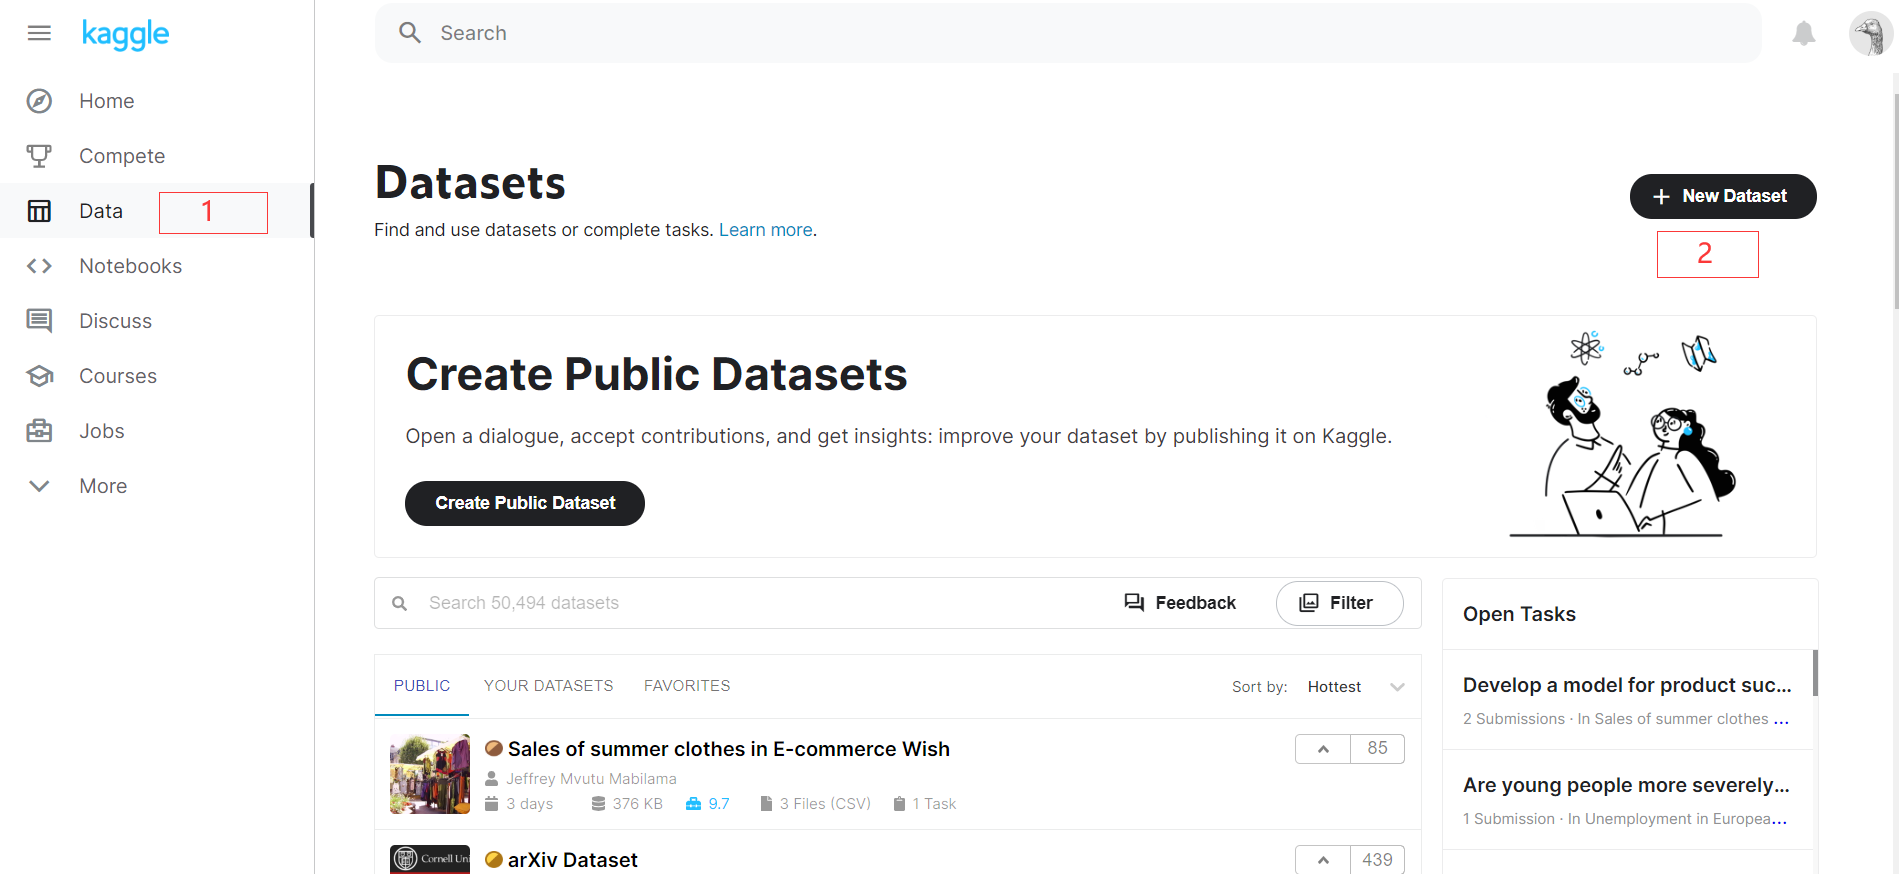Screen dimensions: 1899x874
Task: Click the Notebooks code icon
Action: point(39,266)
